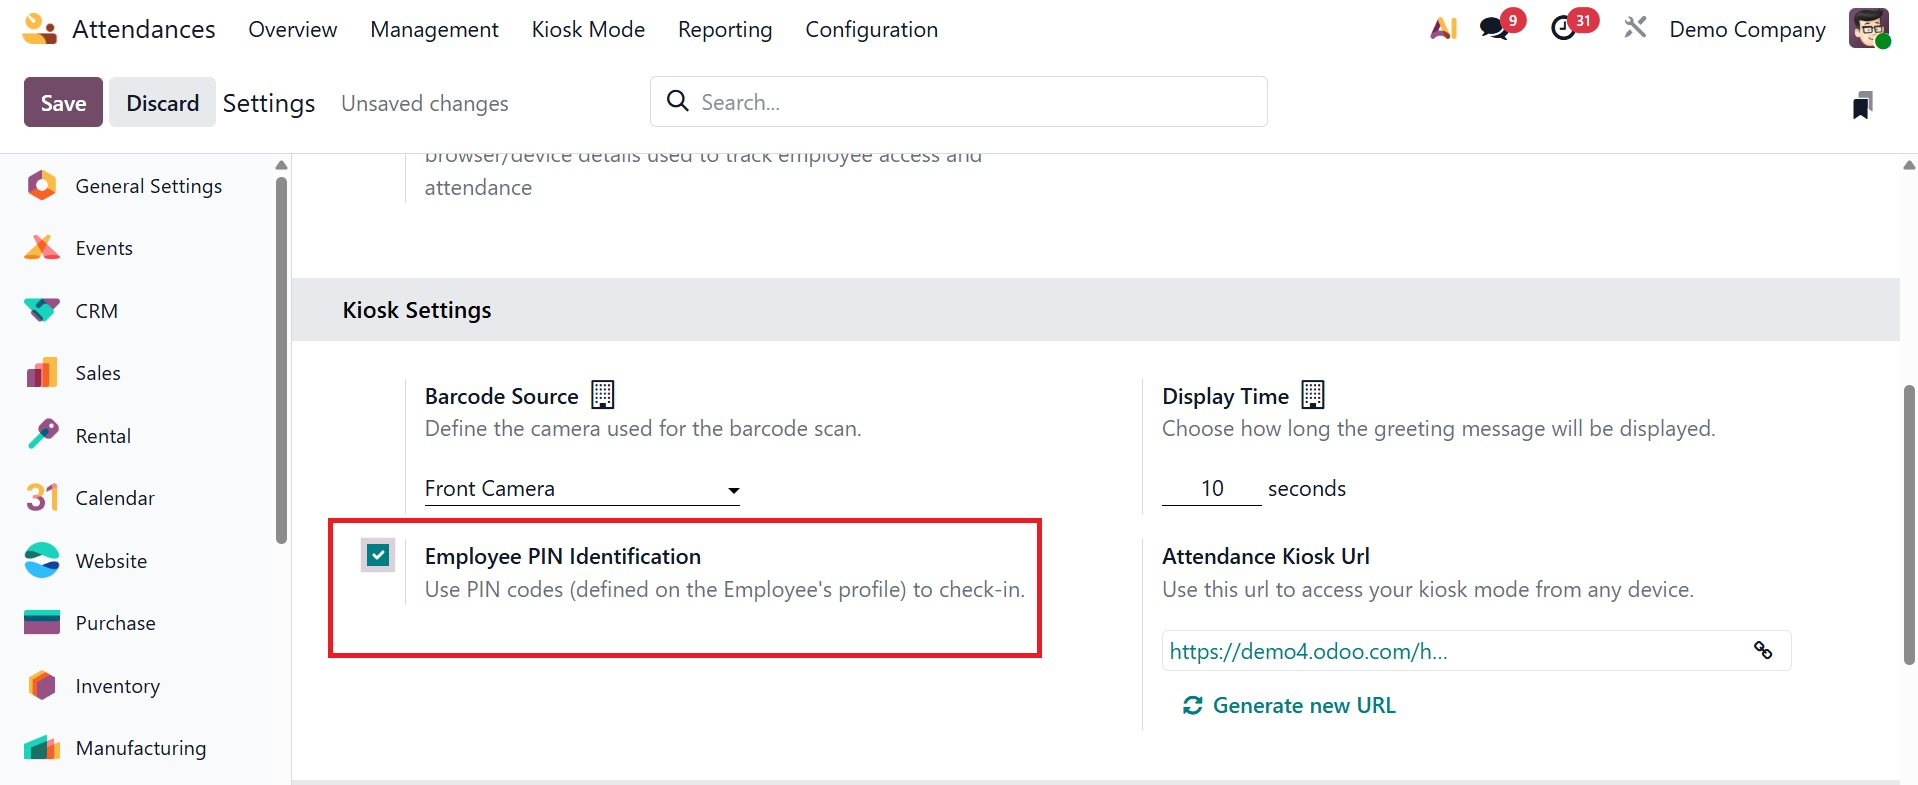This screenshot has width=1918, height=785.
Task: Click the bookmark icon near search
Action: [x=1862, y=104]
